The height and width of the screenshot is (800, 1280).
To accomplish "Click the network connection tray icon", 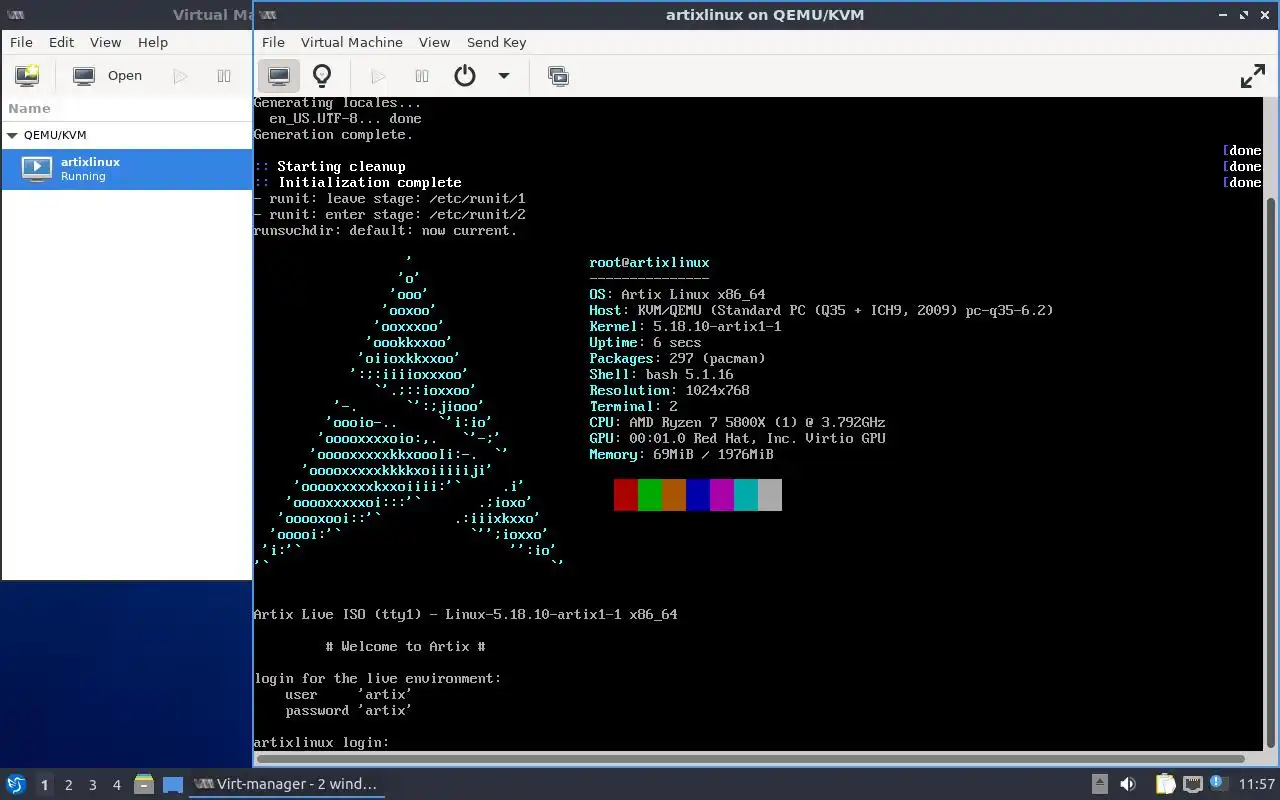I will 1193,784.
